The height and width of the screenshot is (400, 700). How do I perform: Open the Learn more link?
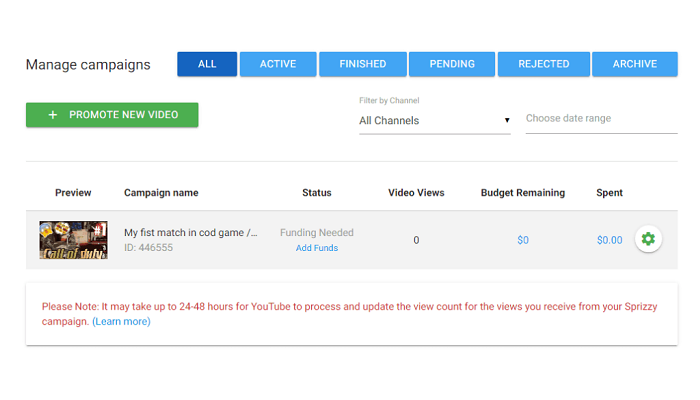point(121,321)
